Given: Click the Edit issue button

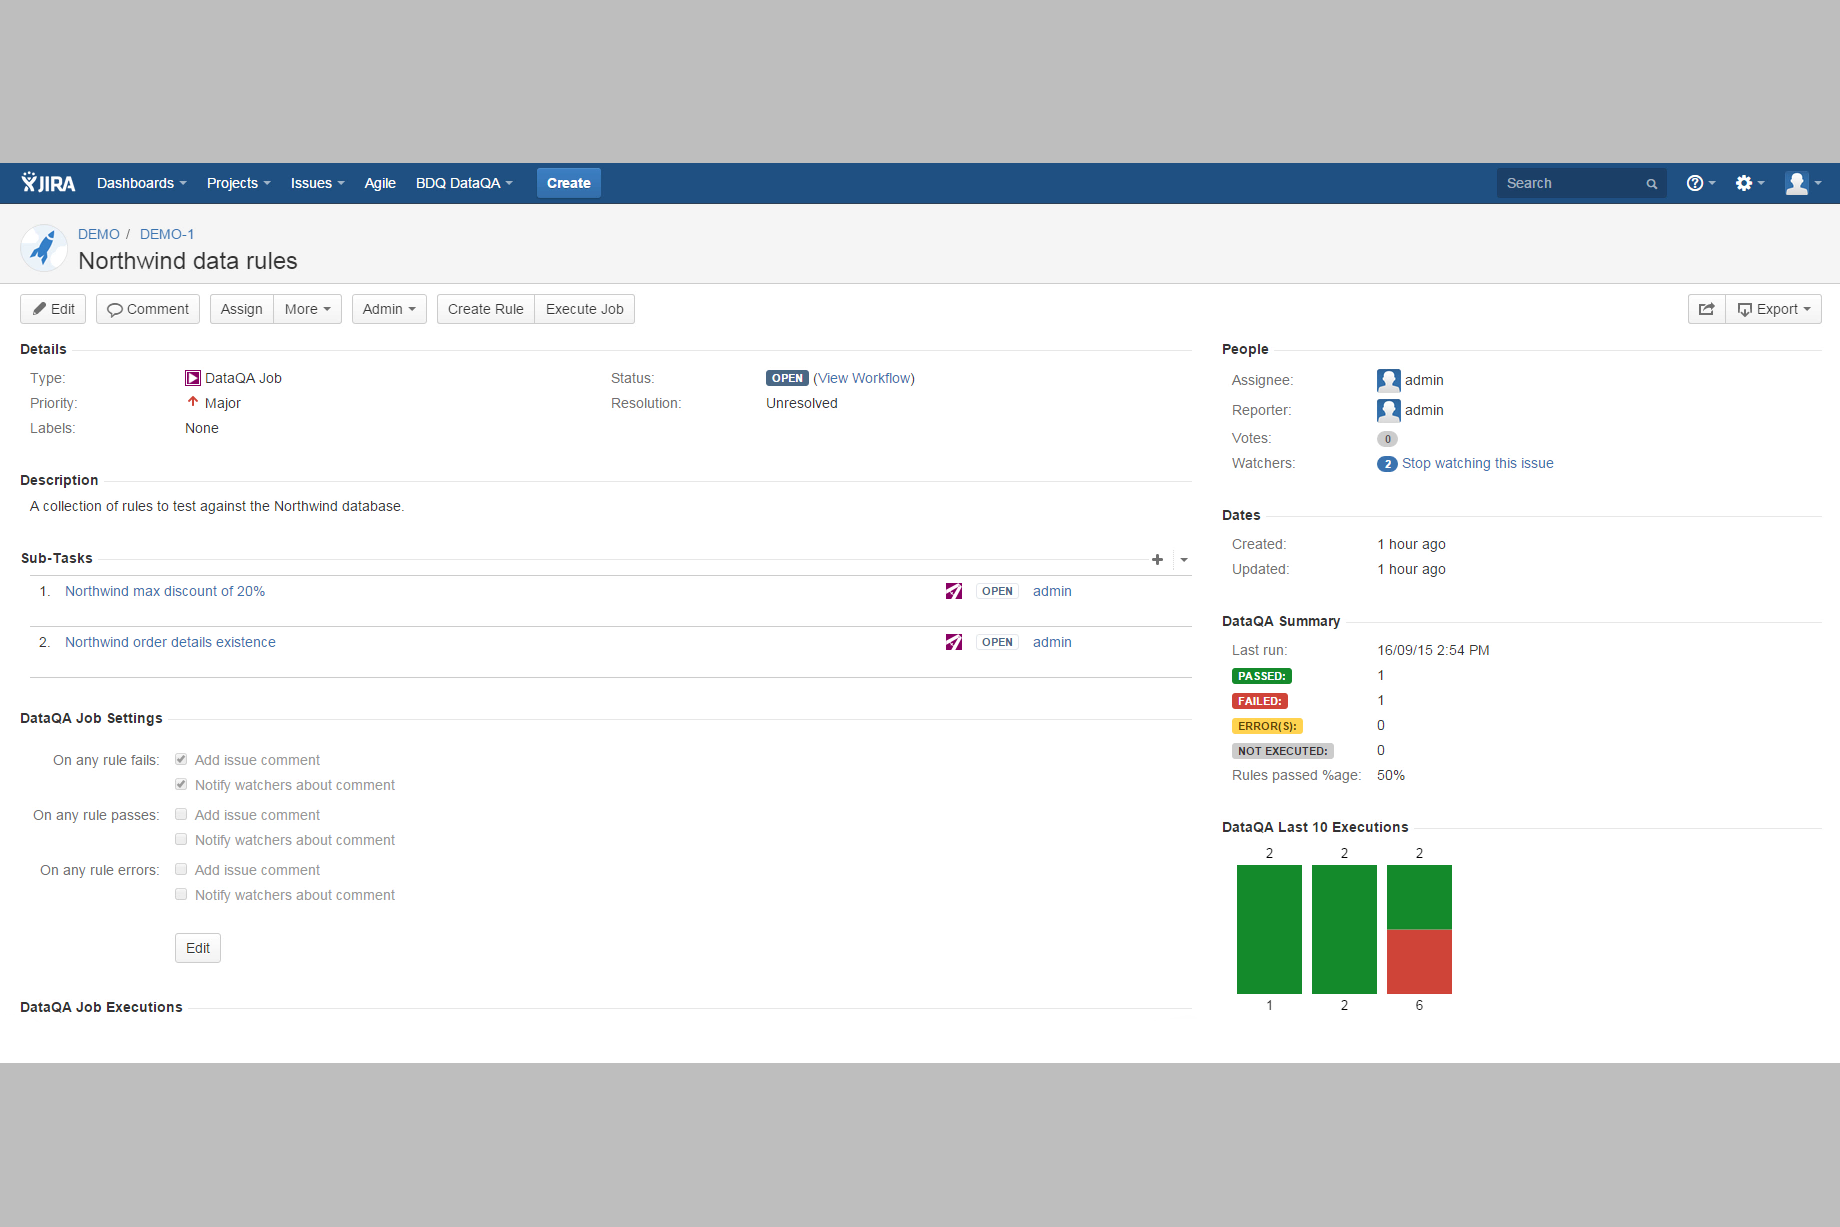Looking at the screenshot, I should [x=53, y=309].
